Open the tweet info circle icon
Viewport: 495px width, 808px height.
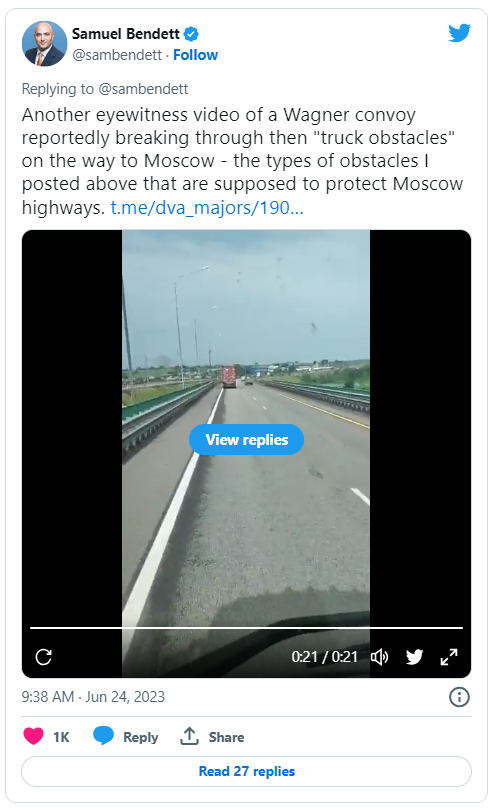(x=459, y=697)
